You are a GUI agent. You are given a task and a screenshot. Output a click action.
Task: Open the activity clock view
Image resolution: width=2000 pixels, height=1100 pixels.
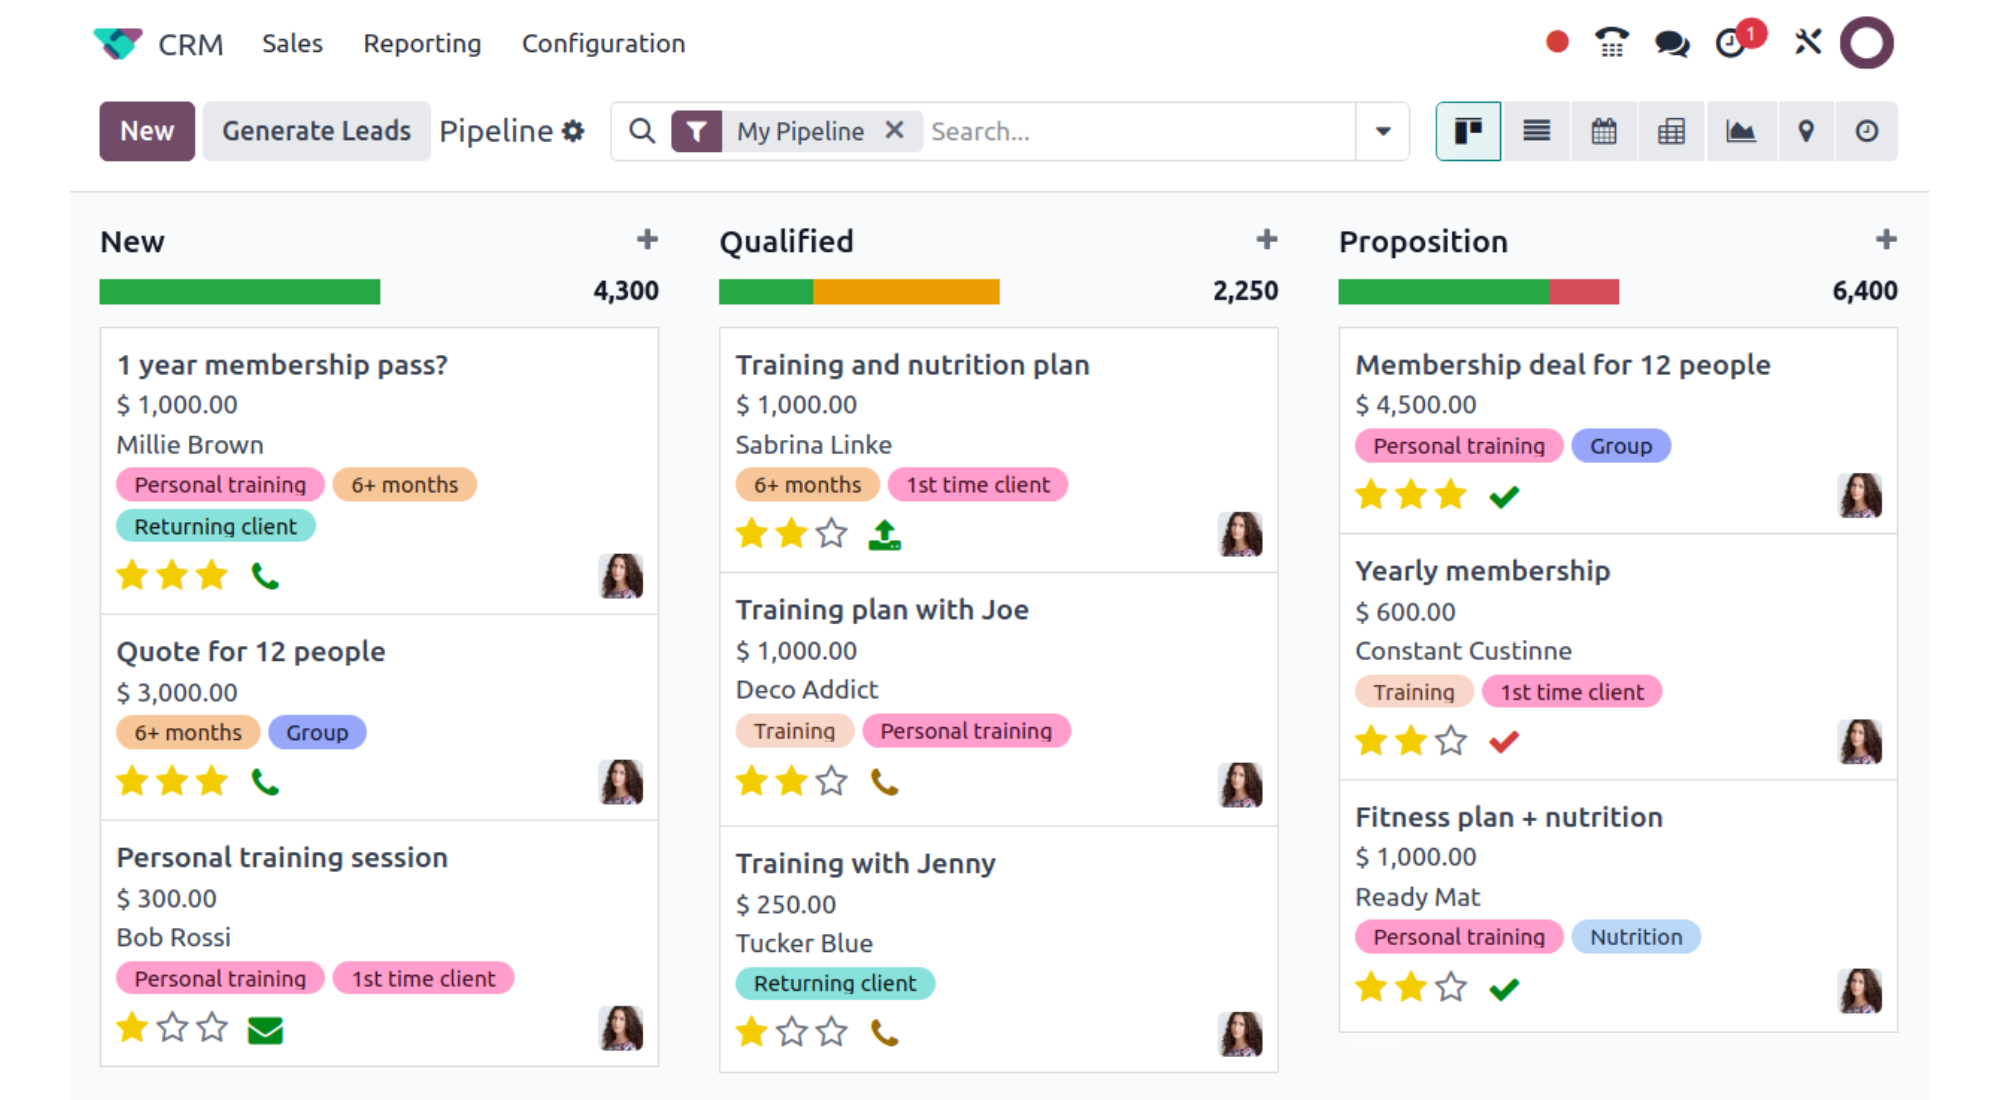tap(1866, 131)
